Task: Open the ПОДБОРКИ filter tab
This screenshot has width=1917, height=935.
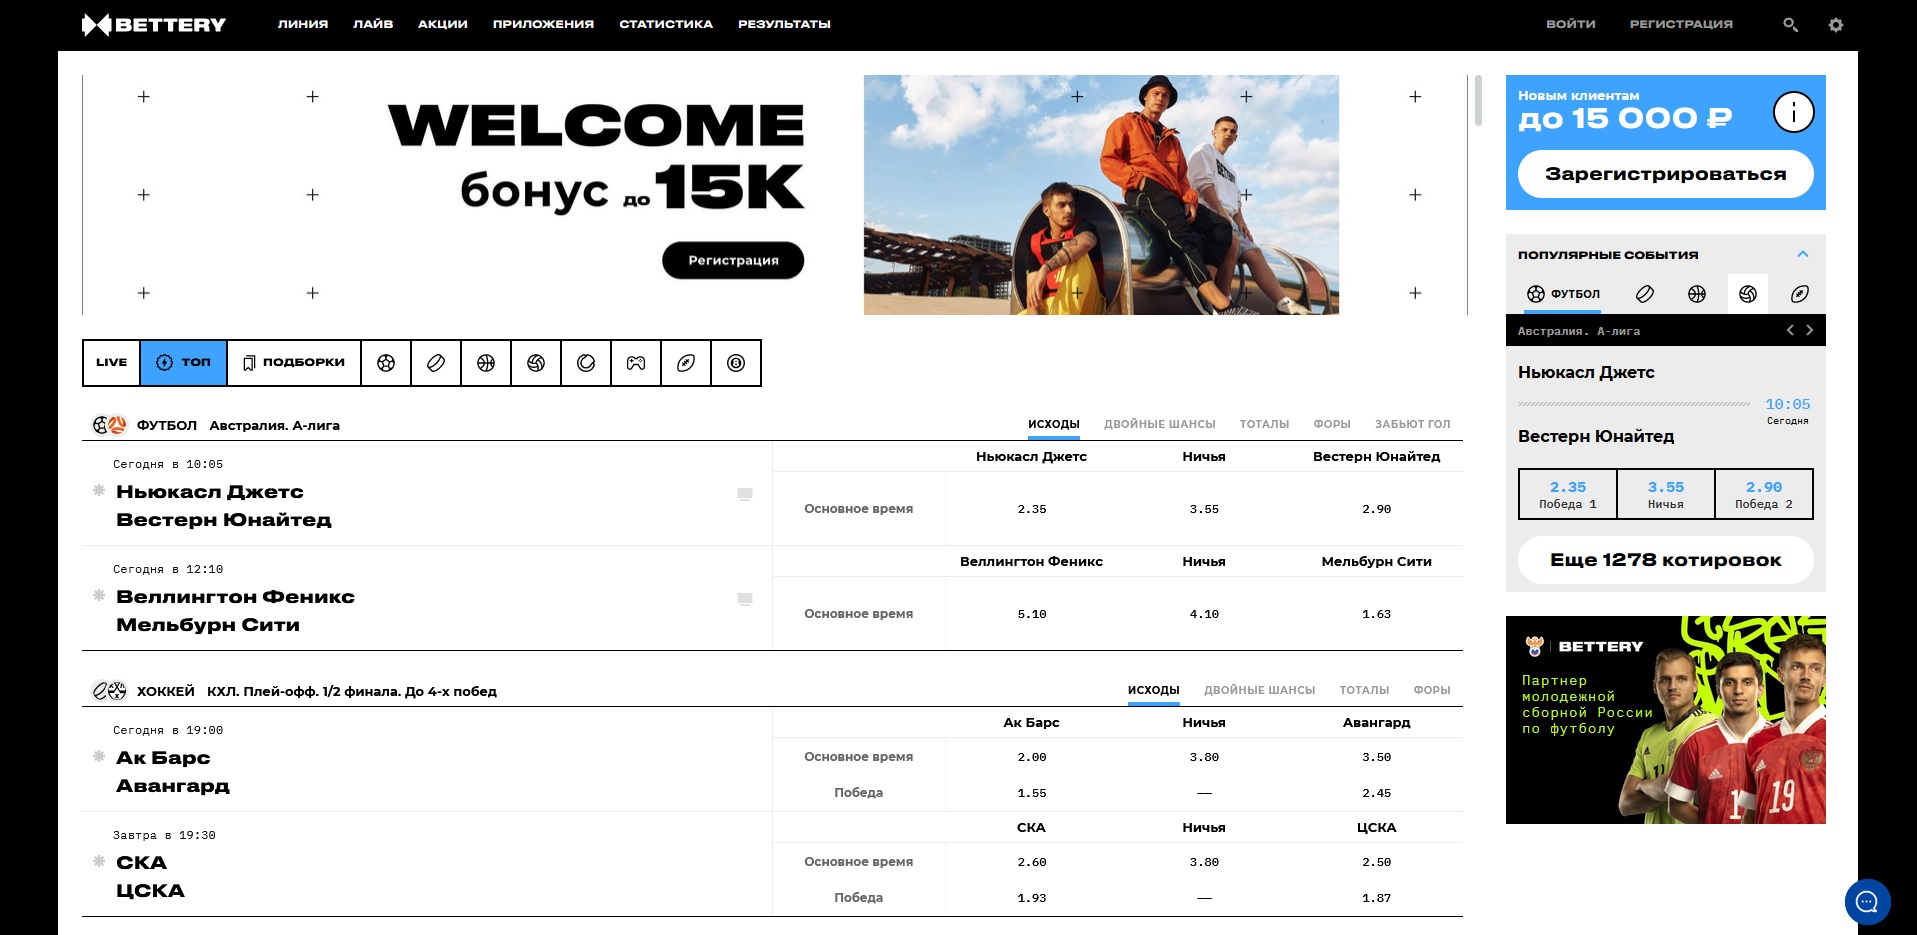Action: click(294, 363)
